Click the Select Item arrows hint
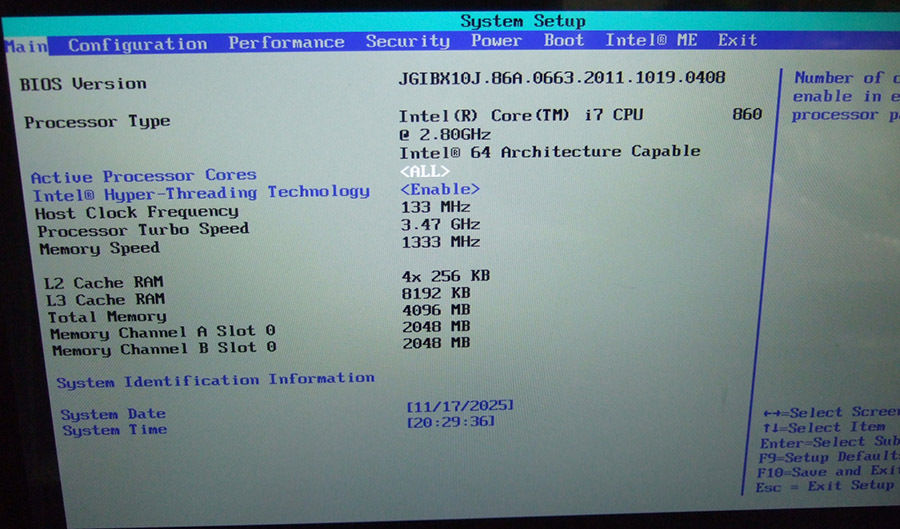Image resolution: width=900 pixels, height=529 pixels. [824, 427]
